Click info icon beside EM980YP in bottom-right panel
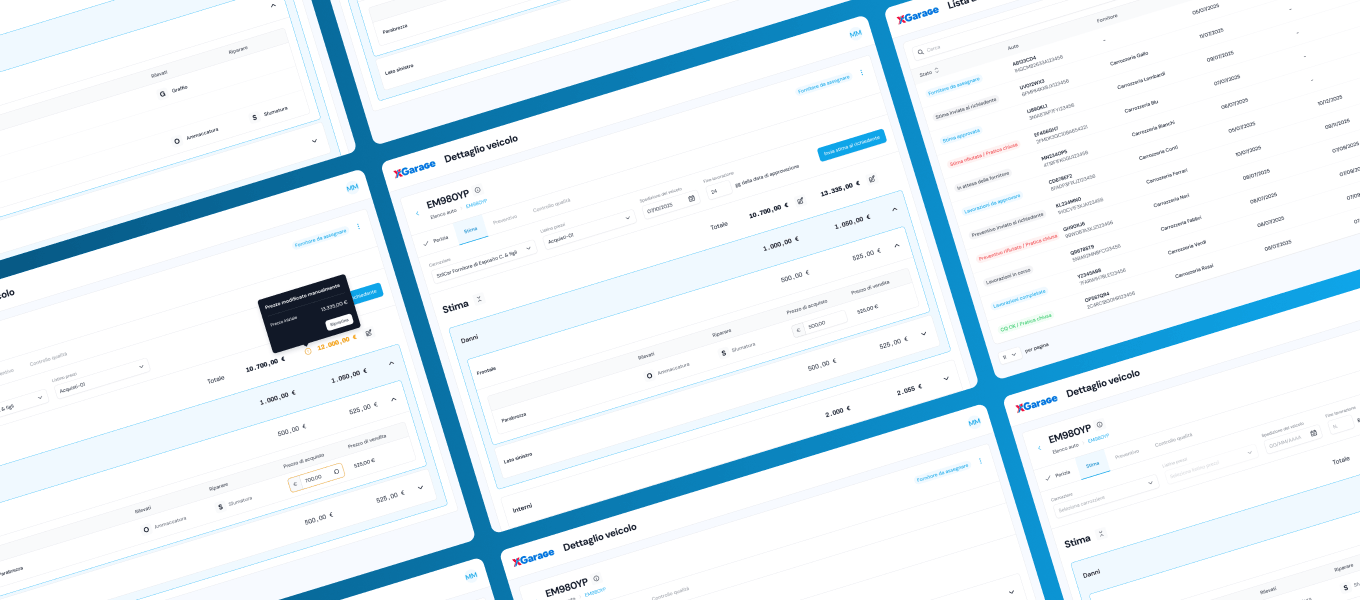 coord(1101,423)
